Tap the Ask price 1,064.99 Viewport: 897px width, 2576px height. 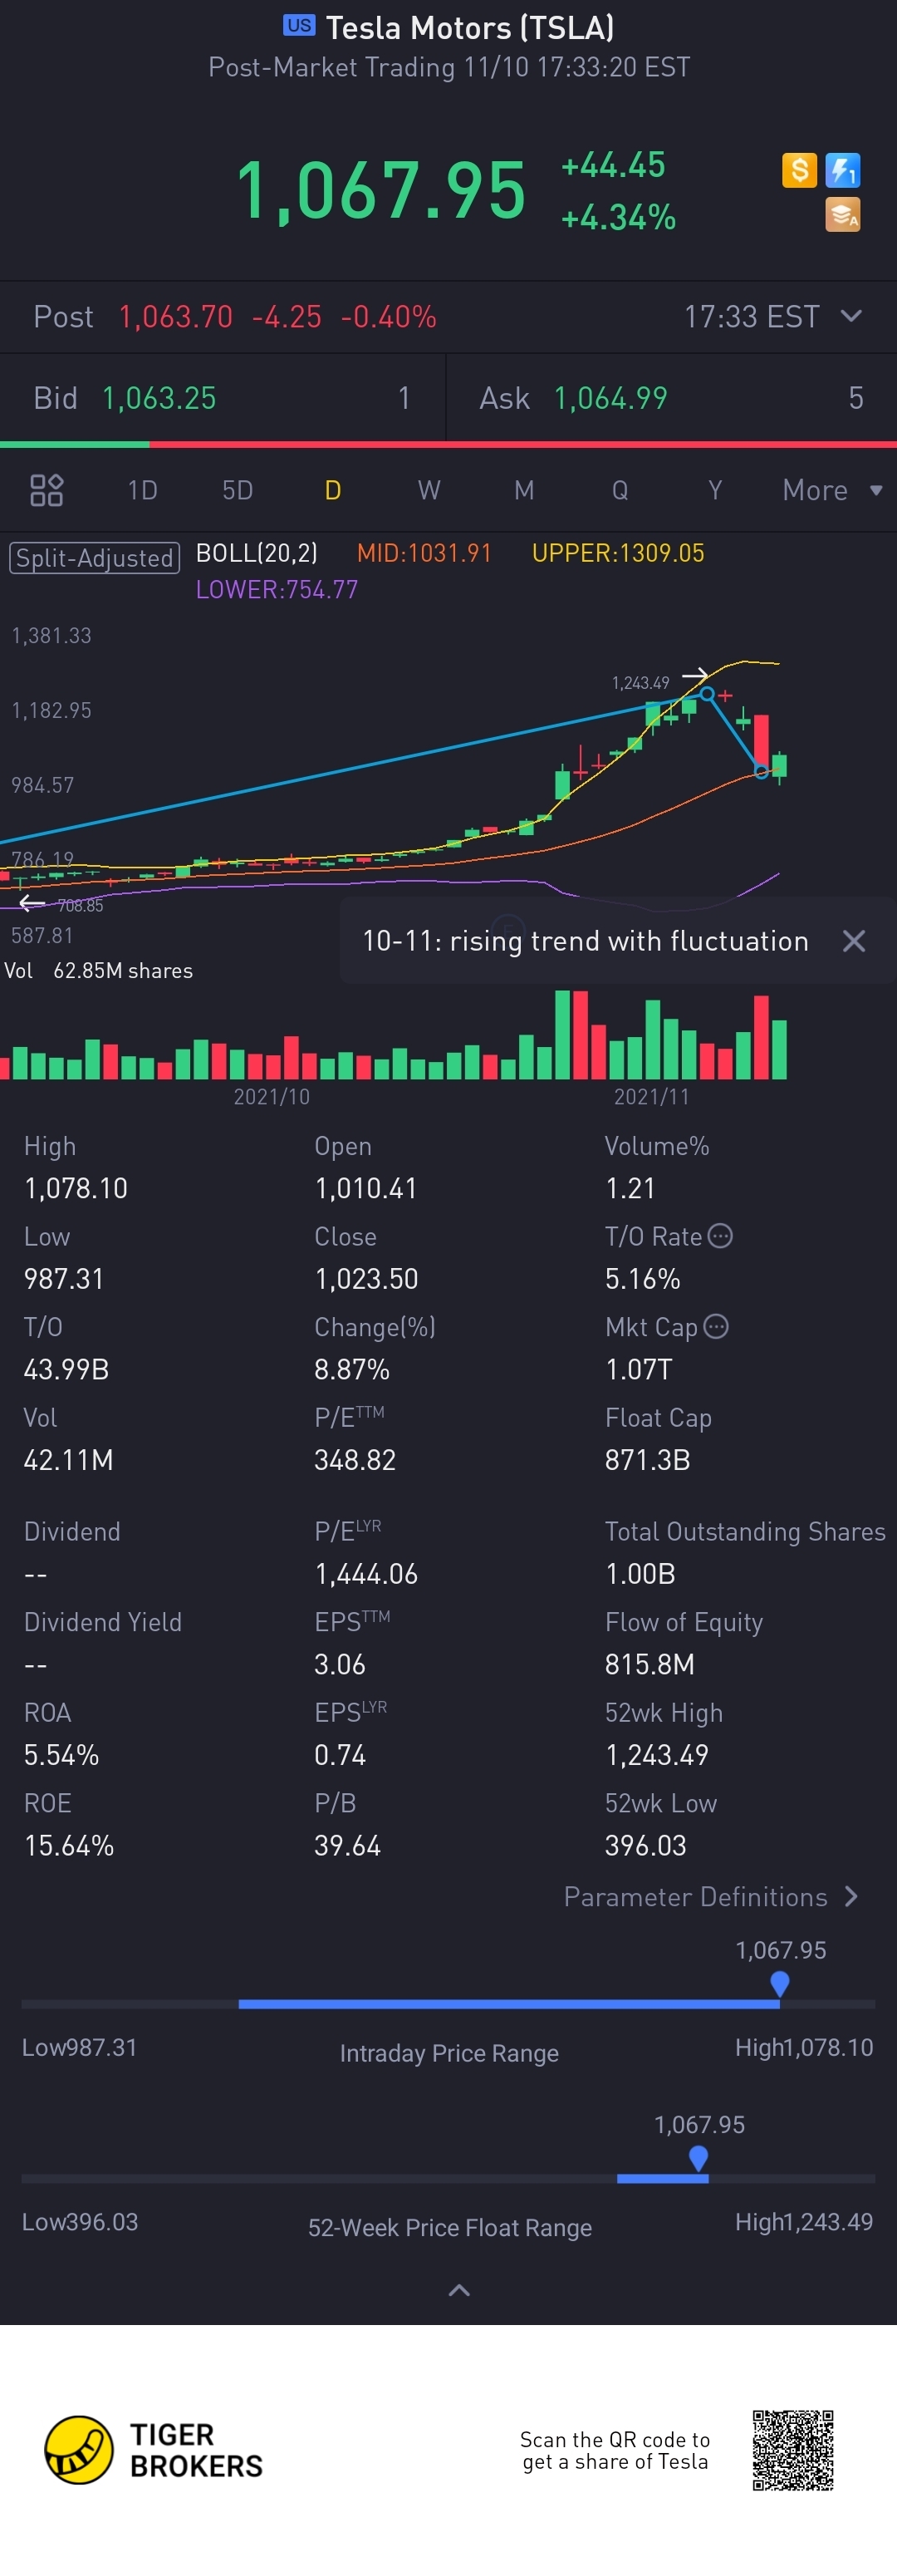coord(610,398)
